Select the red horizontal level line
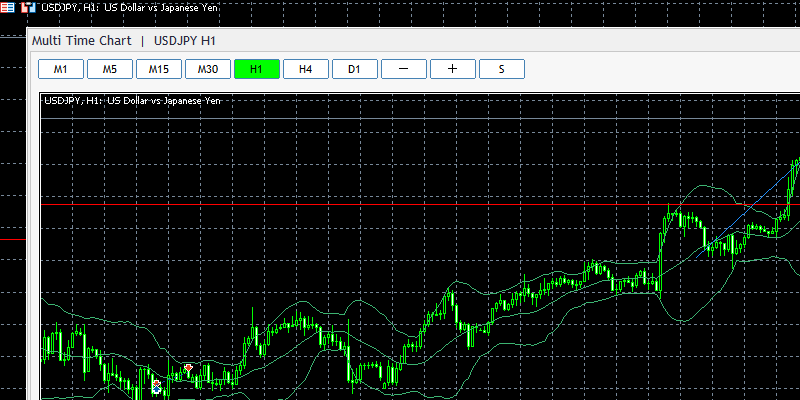 pyautogui.click(x=420, y=205)
